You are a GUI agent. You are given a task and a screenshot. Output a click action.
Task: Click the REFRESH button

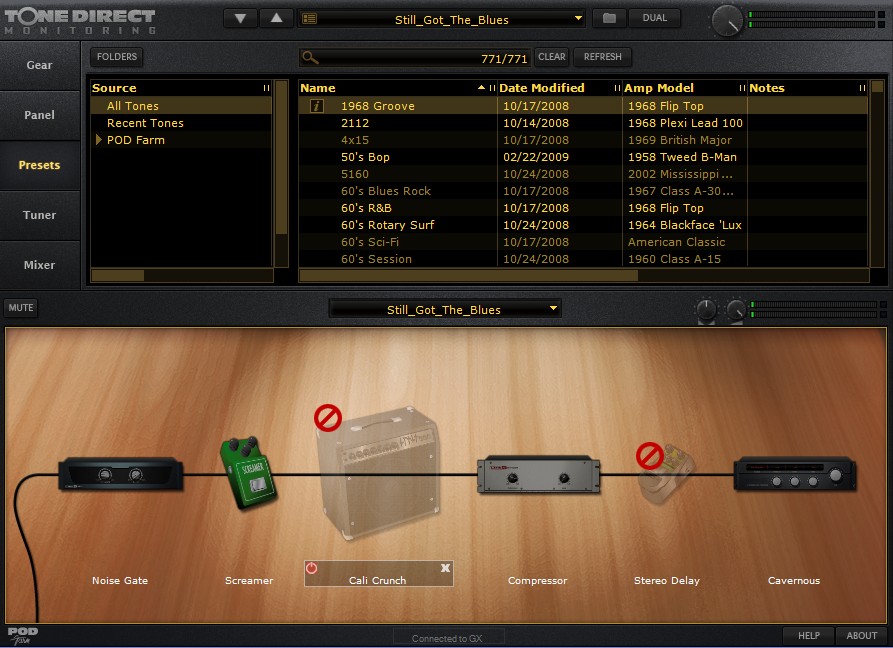pos(603,57)
